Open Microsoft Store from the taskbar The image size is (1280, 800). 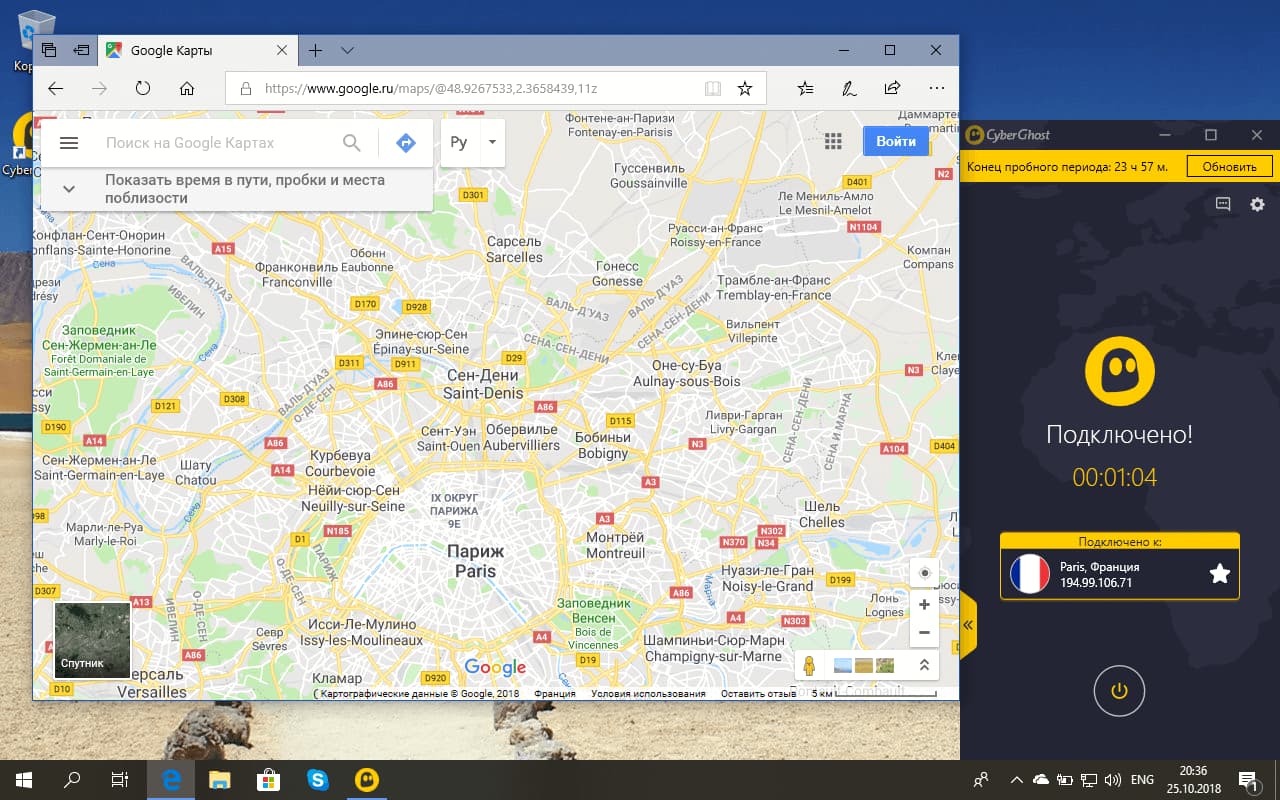(x=269, y=779)
